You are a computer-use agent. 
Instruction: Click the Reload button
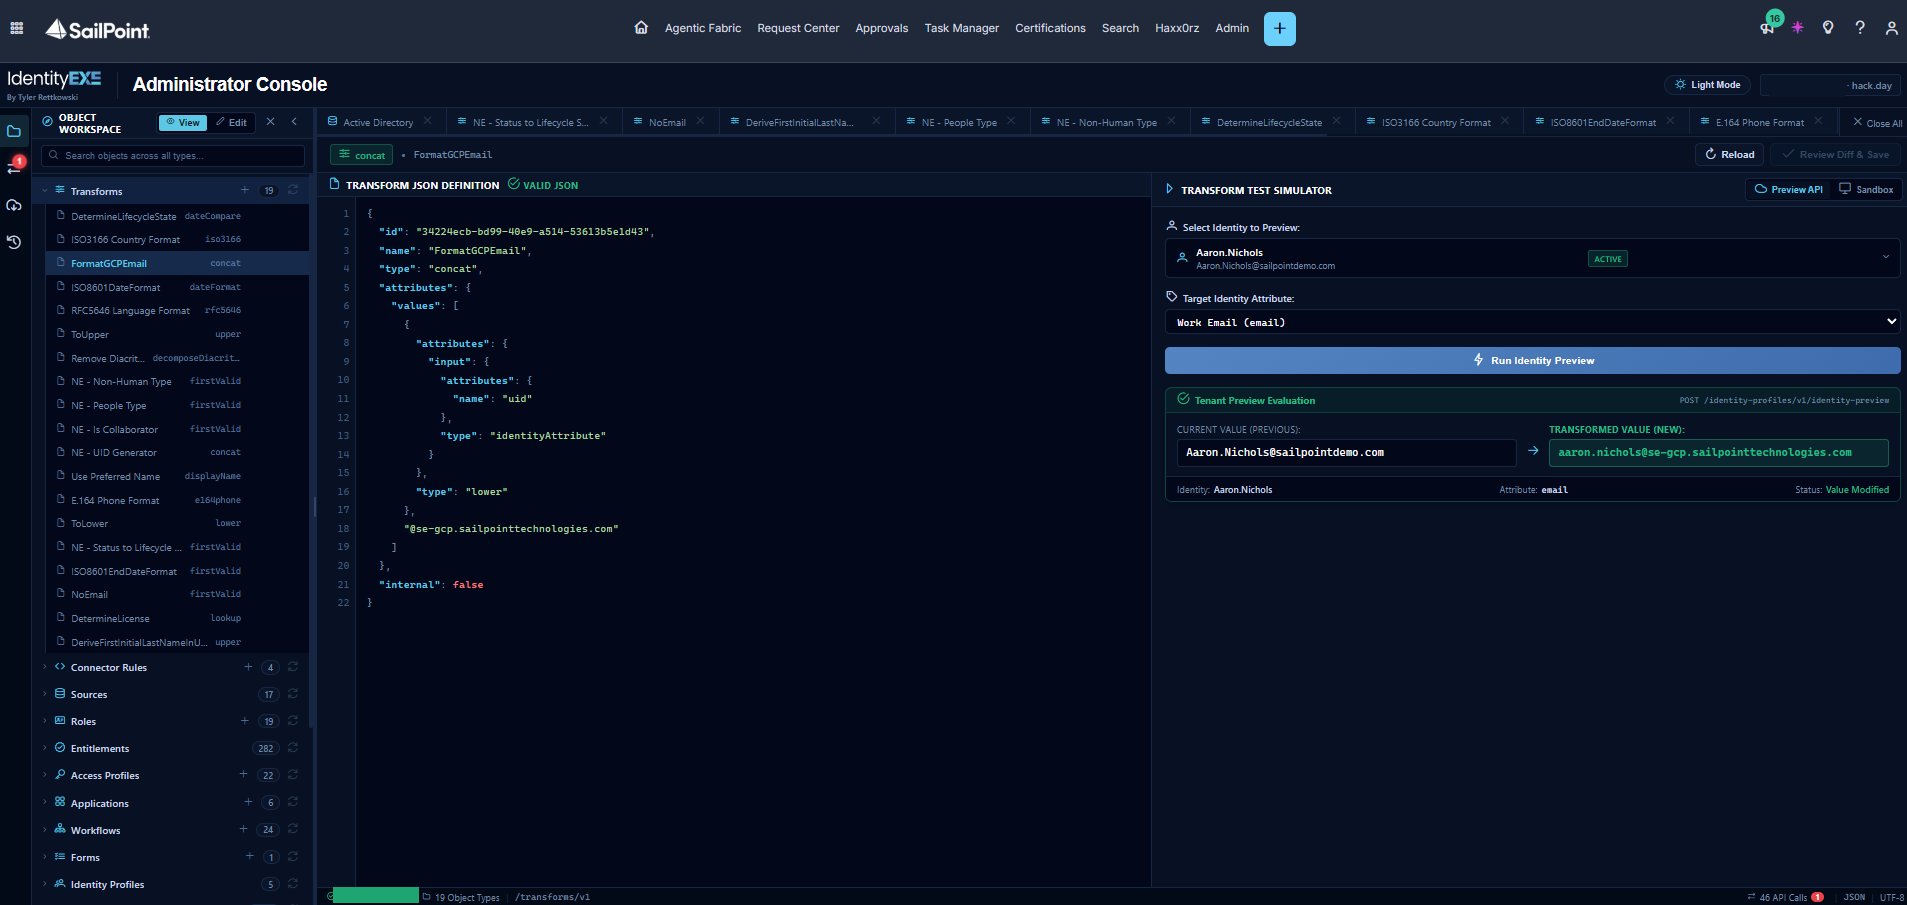pos(1729,154)
